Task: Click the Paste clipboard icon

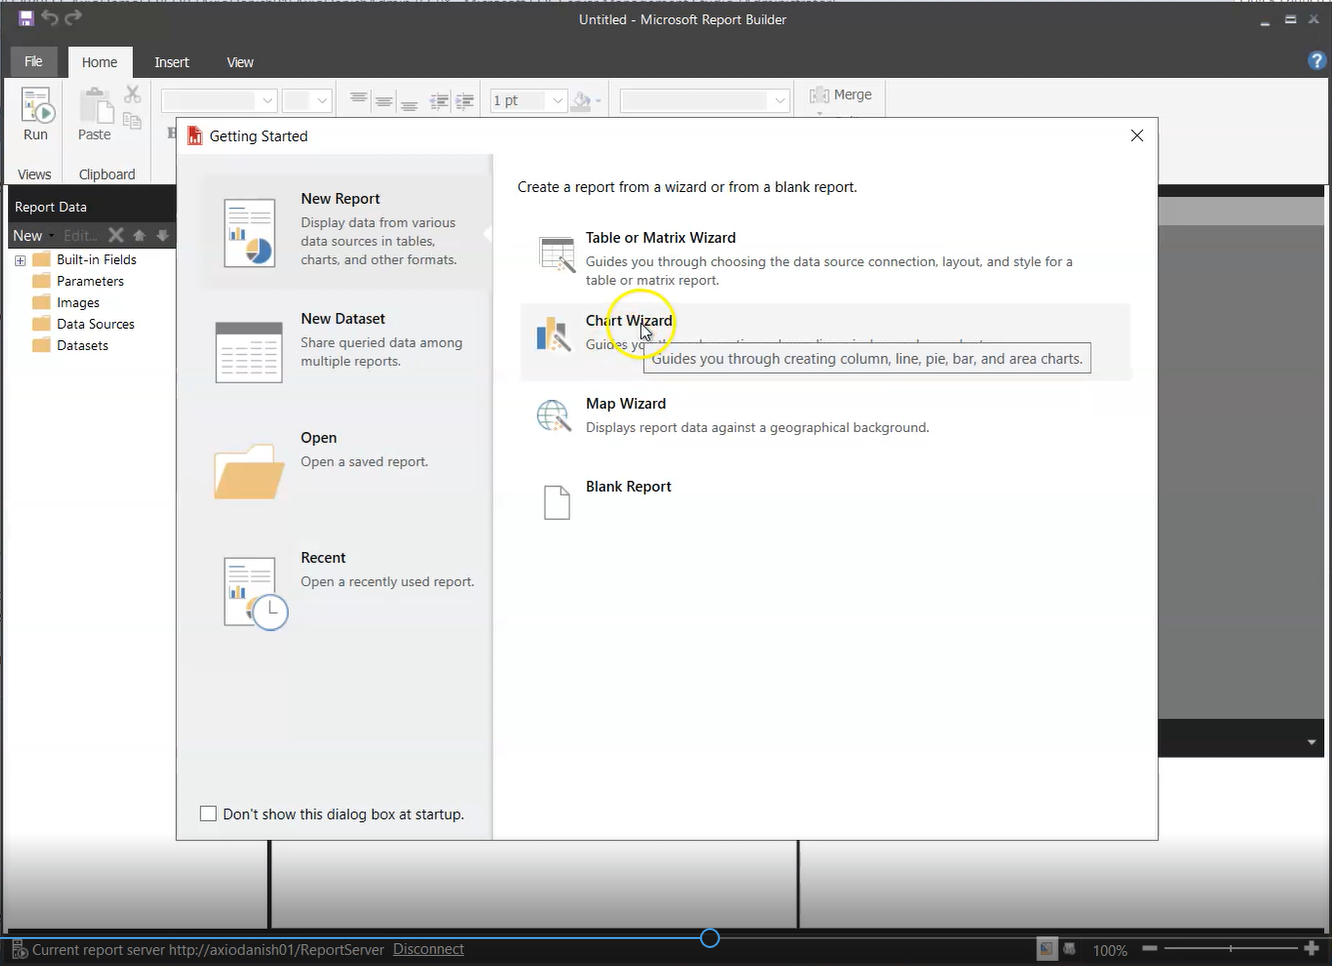Action: point(95,106)
